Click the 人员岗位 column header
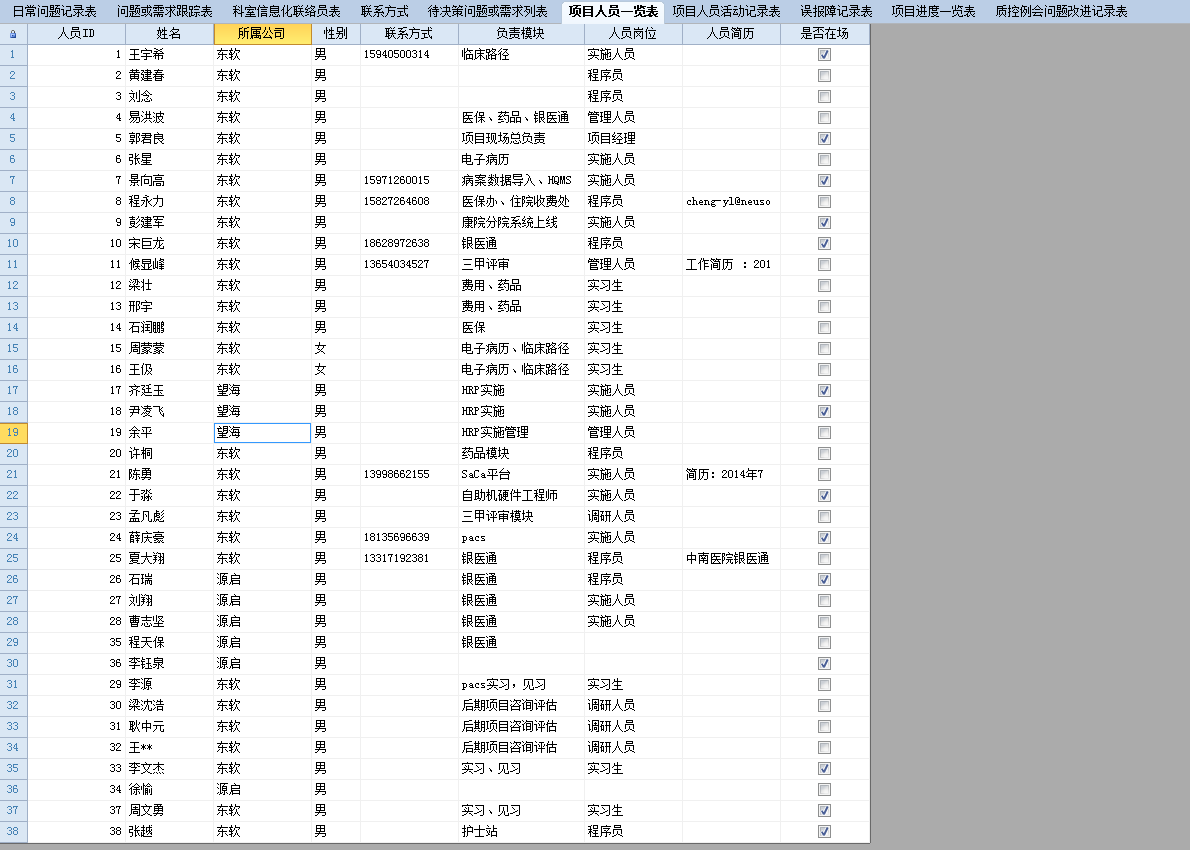Viewport: 1190px width, 850px height. [632, 33]
